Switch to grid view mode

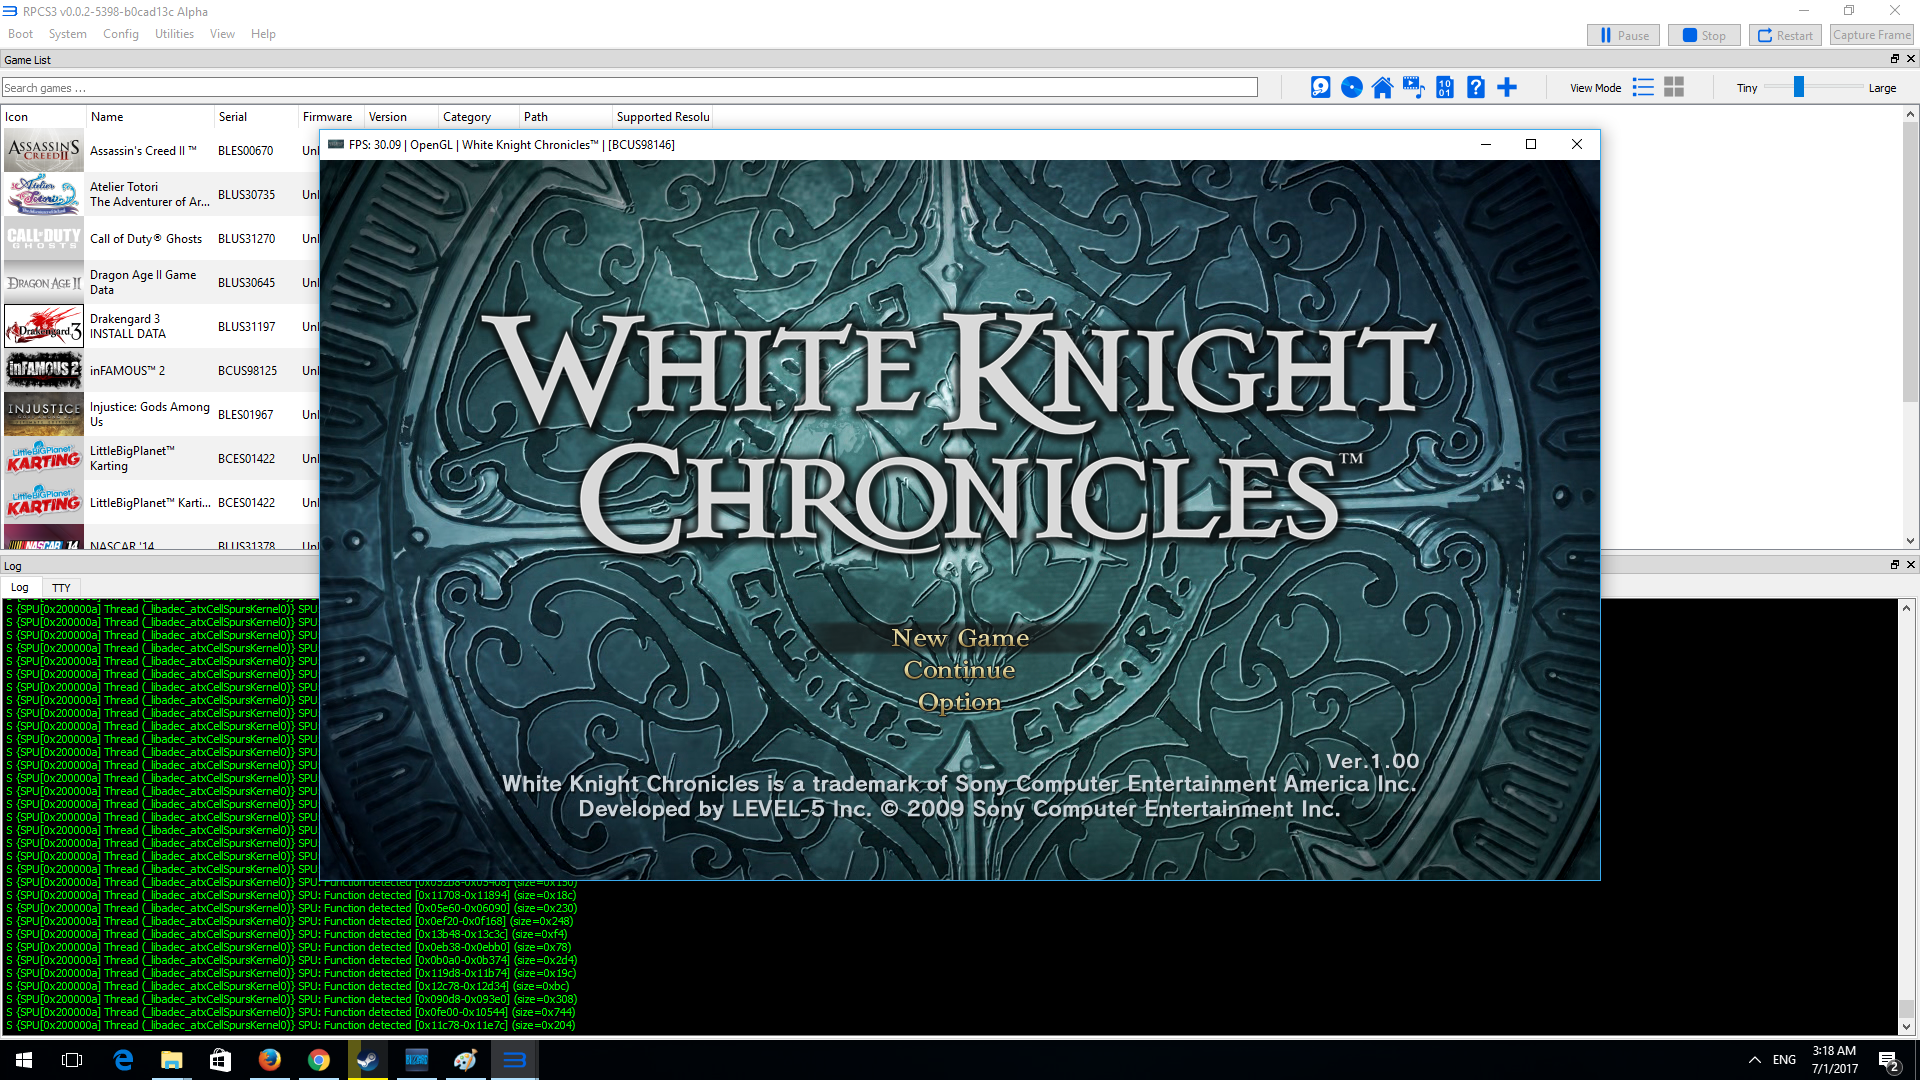(1674, 88)
